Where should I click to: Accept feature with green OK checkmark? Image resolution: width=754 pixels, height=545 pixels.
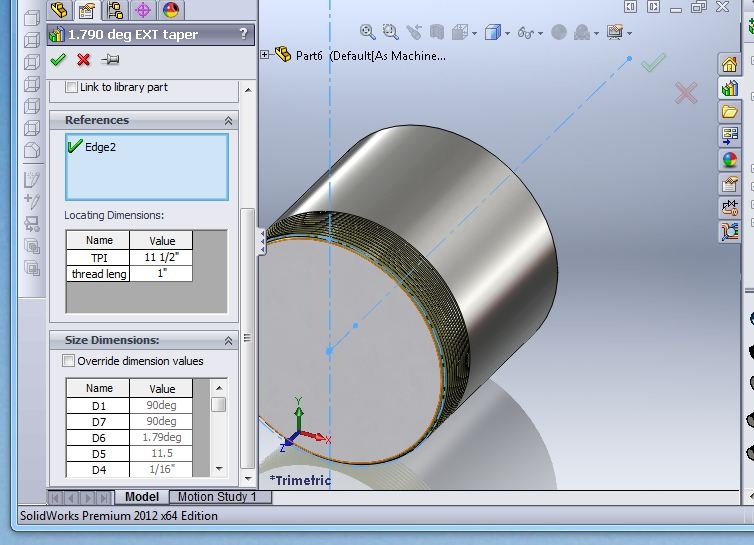pyautogui.click(x=58, y=60)
